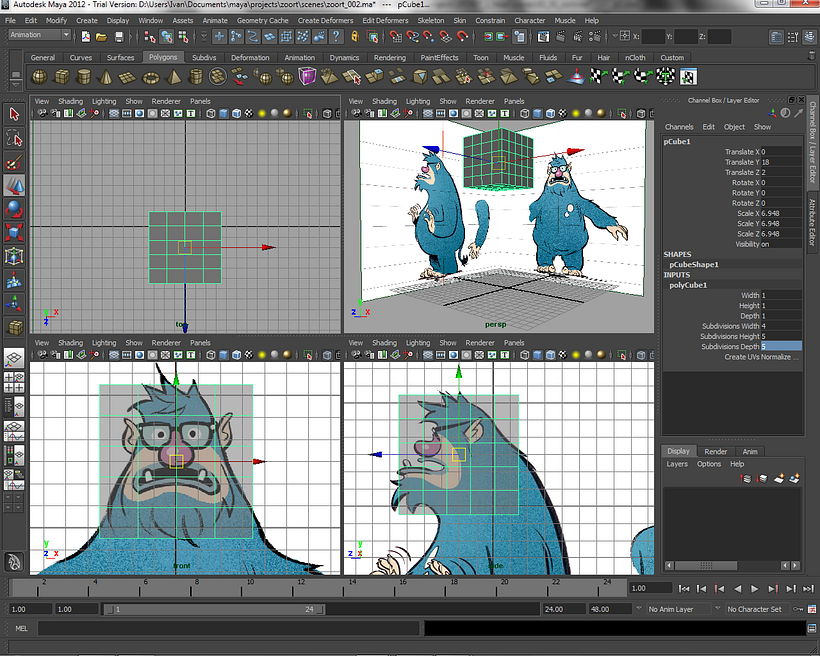
Task: Activate the Paint Selection tool
Action: (x=14, y=162)
